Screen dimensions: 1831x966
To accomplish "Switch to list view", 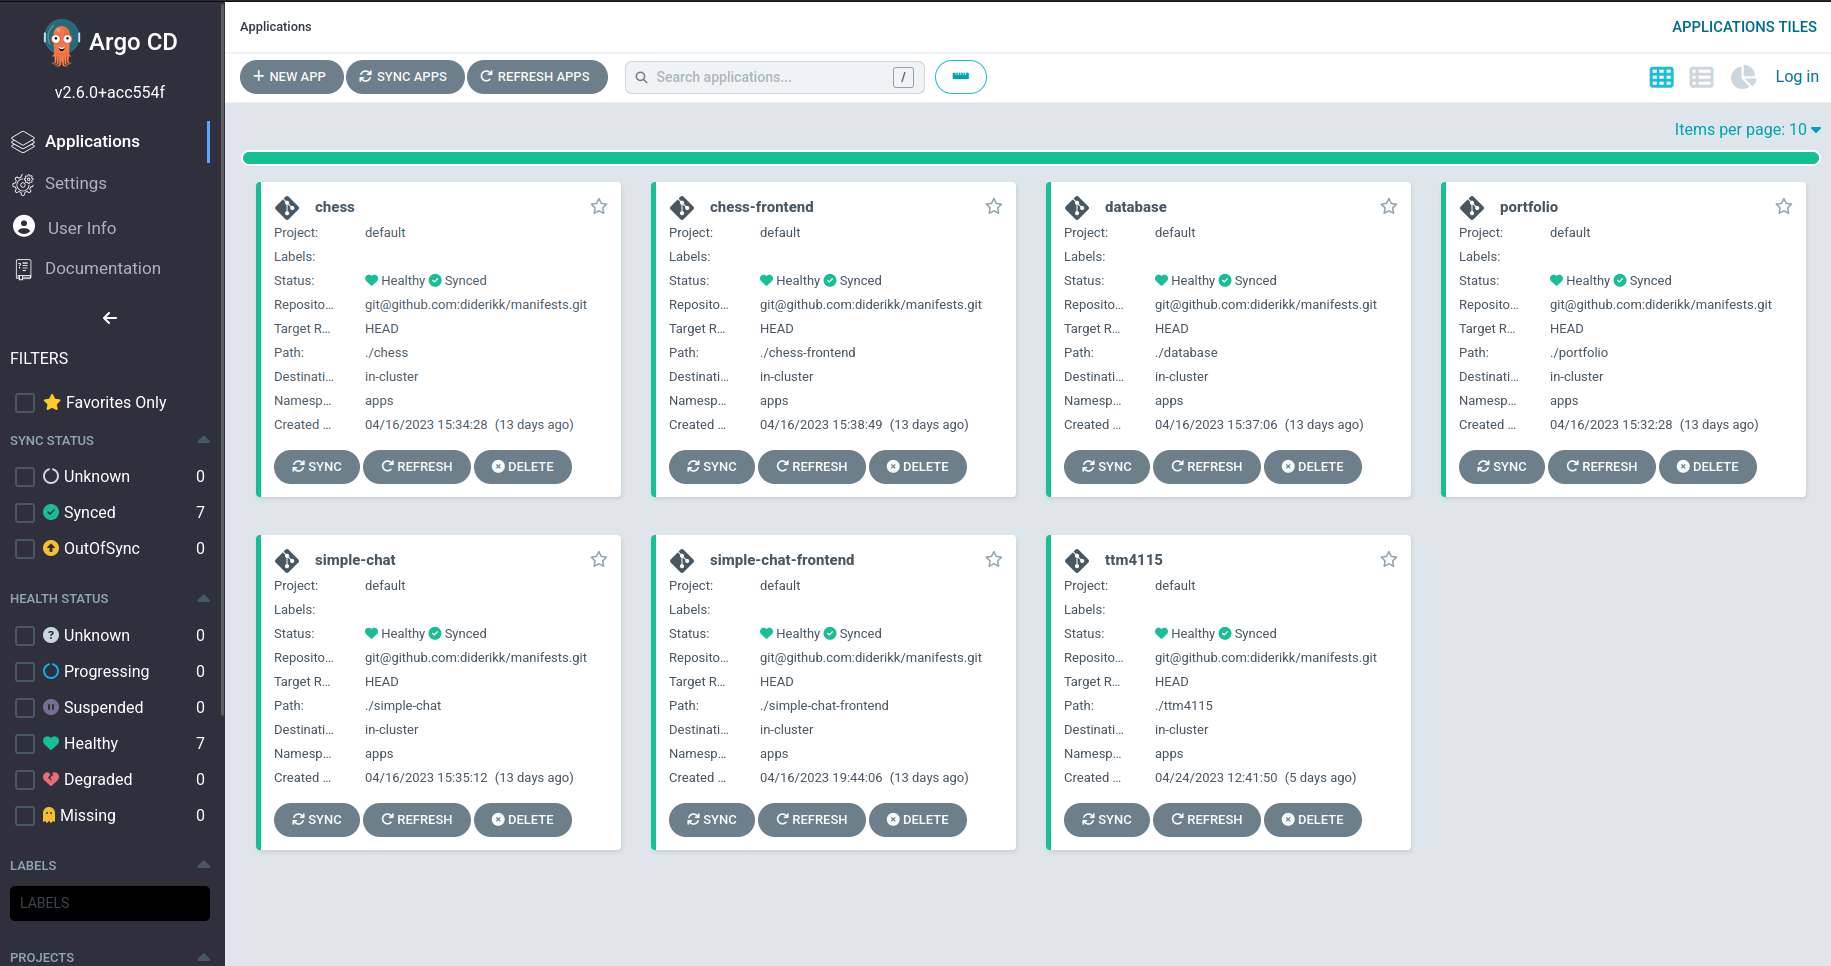I will (1701, 77).
